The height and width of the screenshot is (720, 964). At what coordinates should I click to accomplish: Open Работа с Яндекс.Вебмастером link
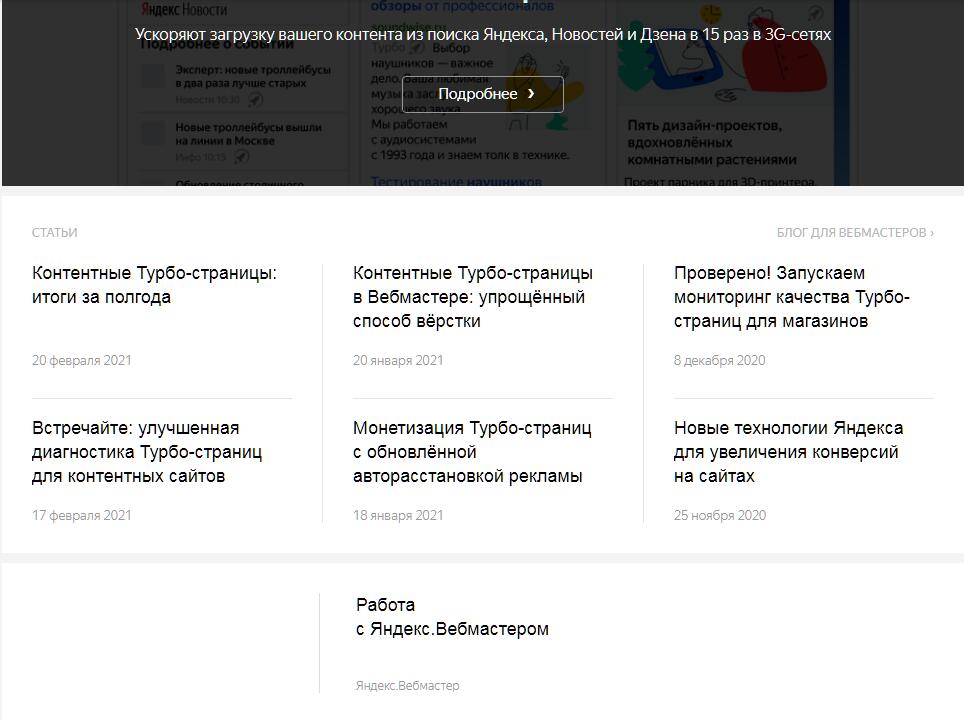point(452,617)
